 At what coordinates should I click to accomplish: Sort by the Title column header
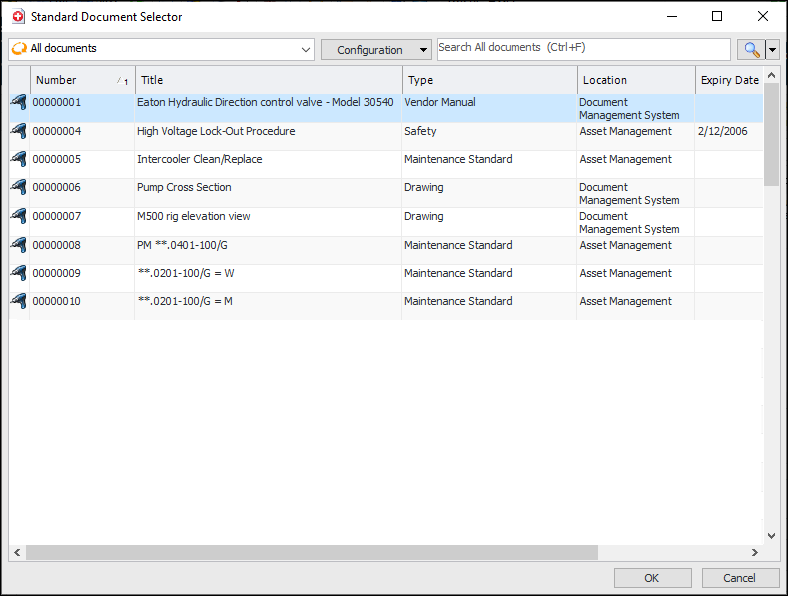(x=269, y=80)
